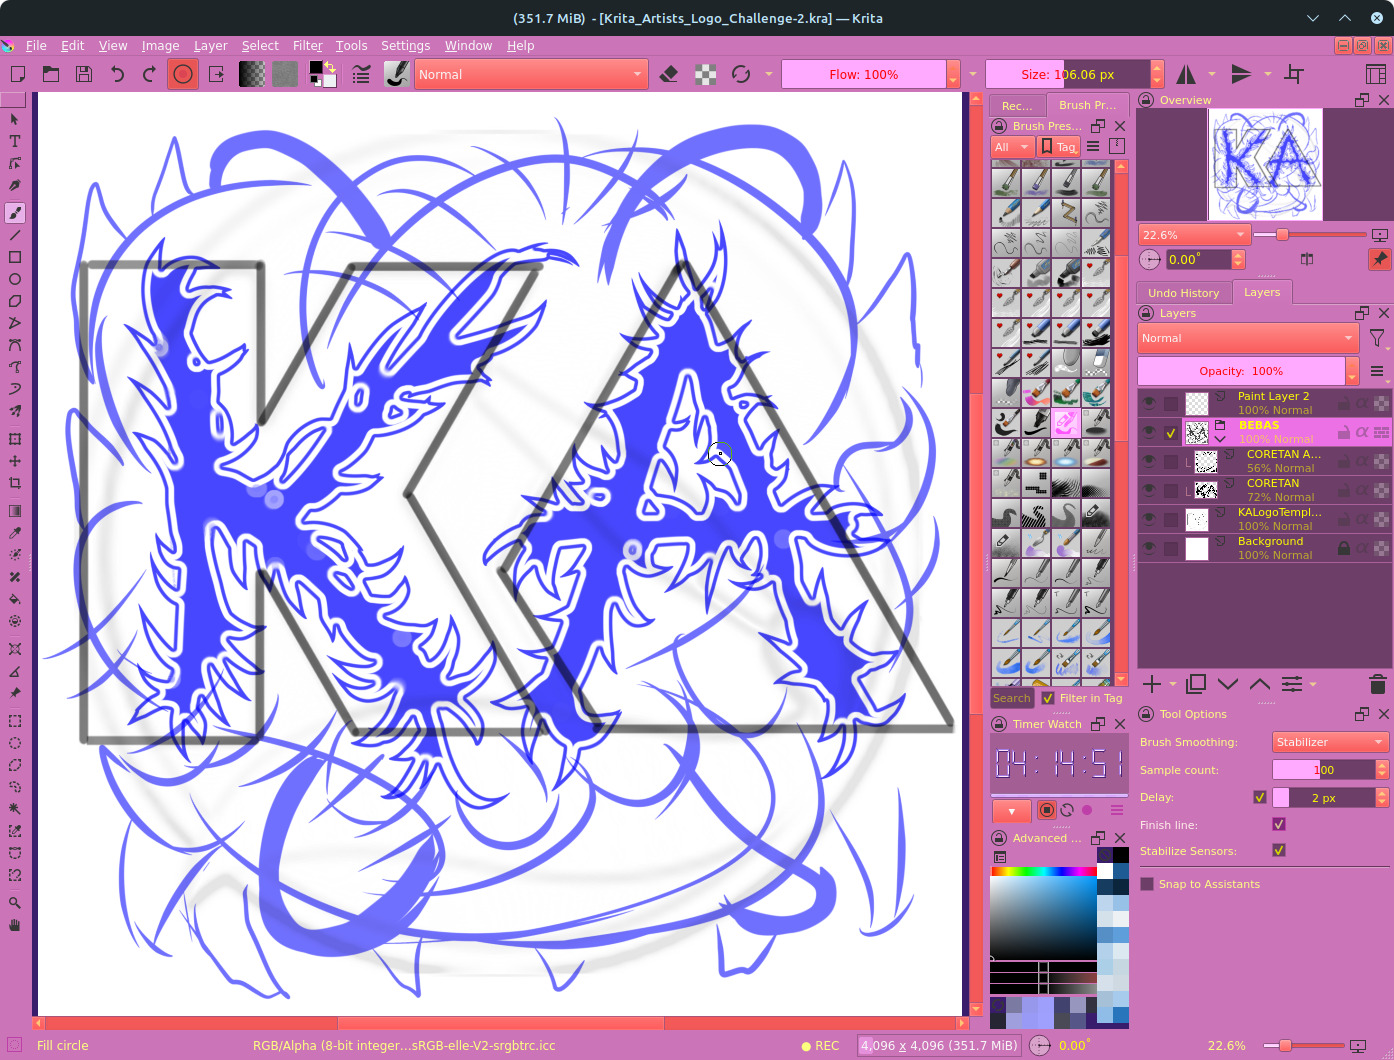Duplicate the current layer

click(x=1196, y=684)
